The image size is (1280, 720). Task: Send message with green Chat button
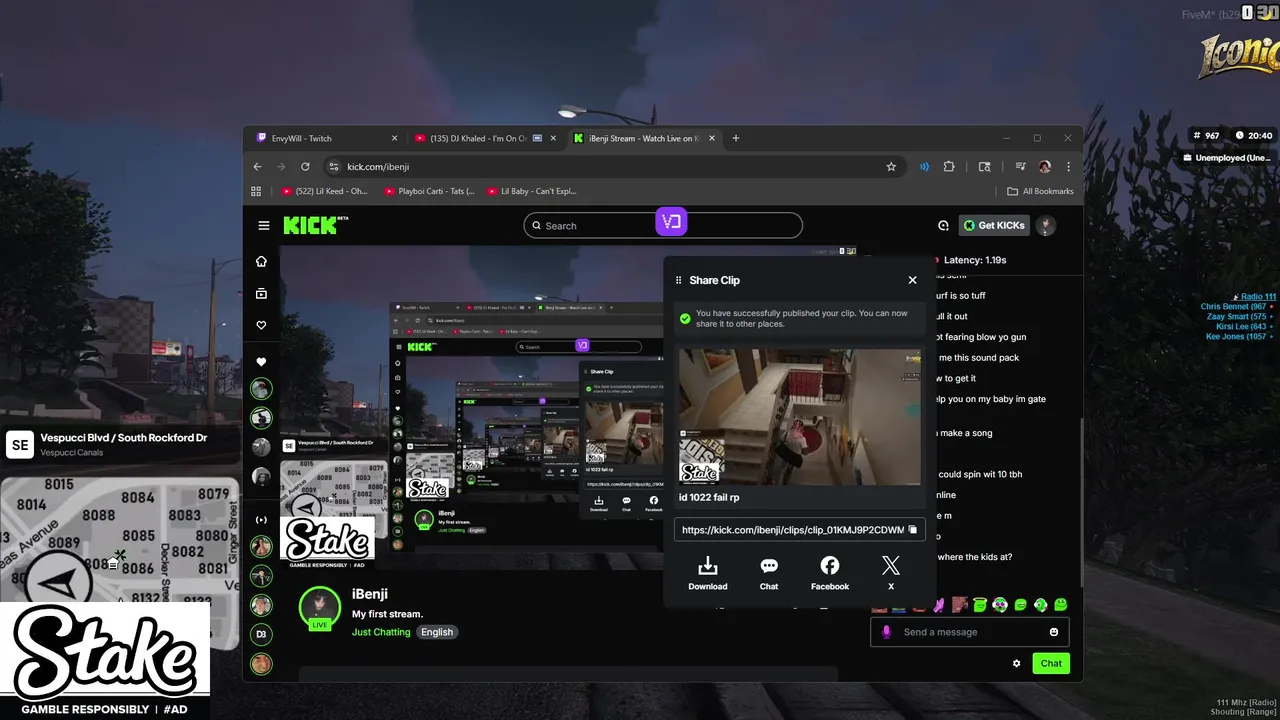[1051, 663]
